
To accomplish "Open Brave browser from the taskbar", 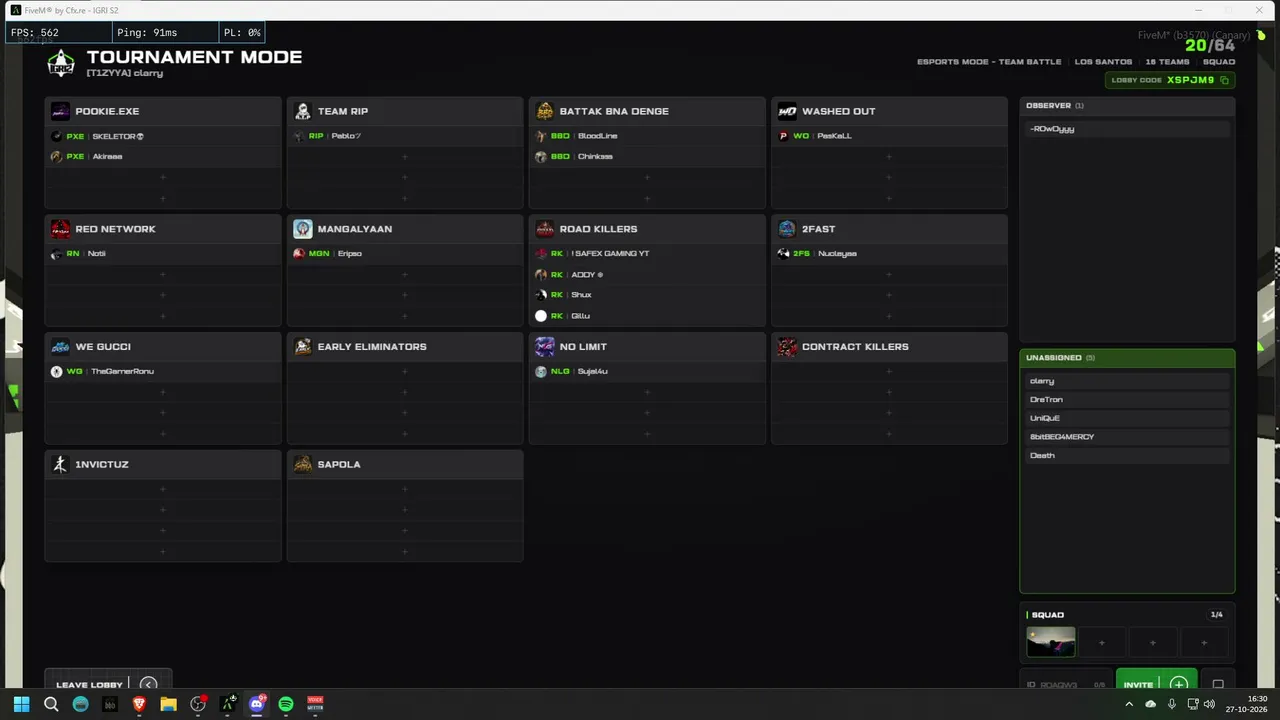I will [x=139, y=704].
